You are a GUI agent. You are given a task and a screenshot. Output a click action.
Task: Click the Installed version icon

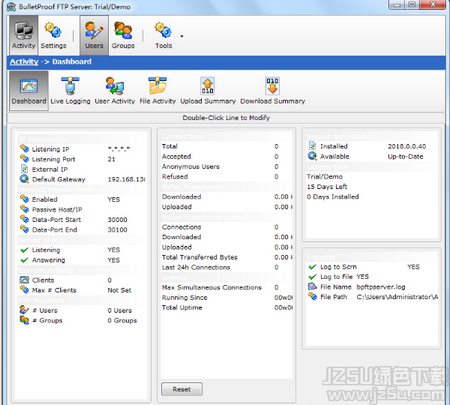coord(312,146)
